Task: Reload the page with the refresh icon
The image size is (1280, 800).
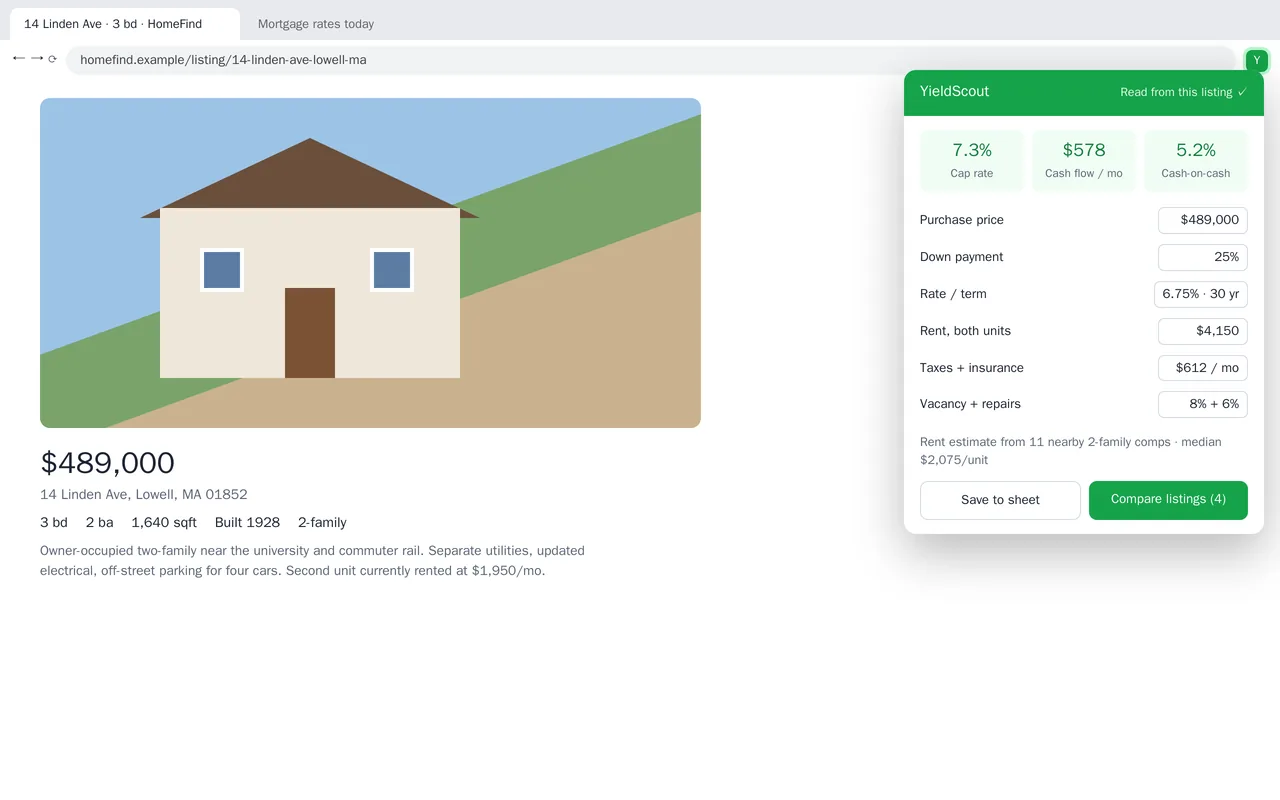Action: [52, 60]
